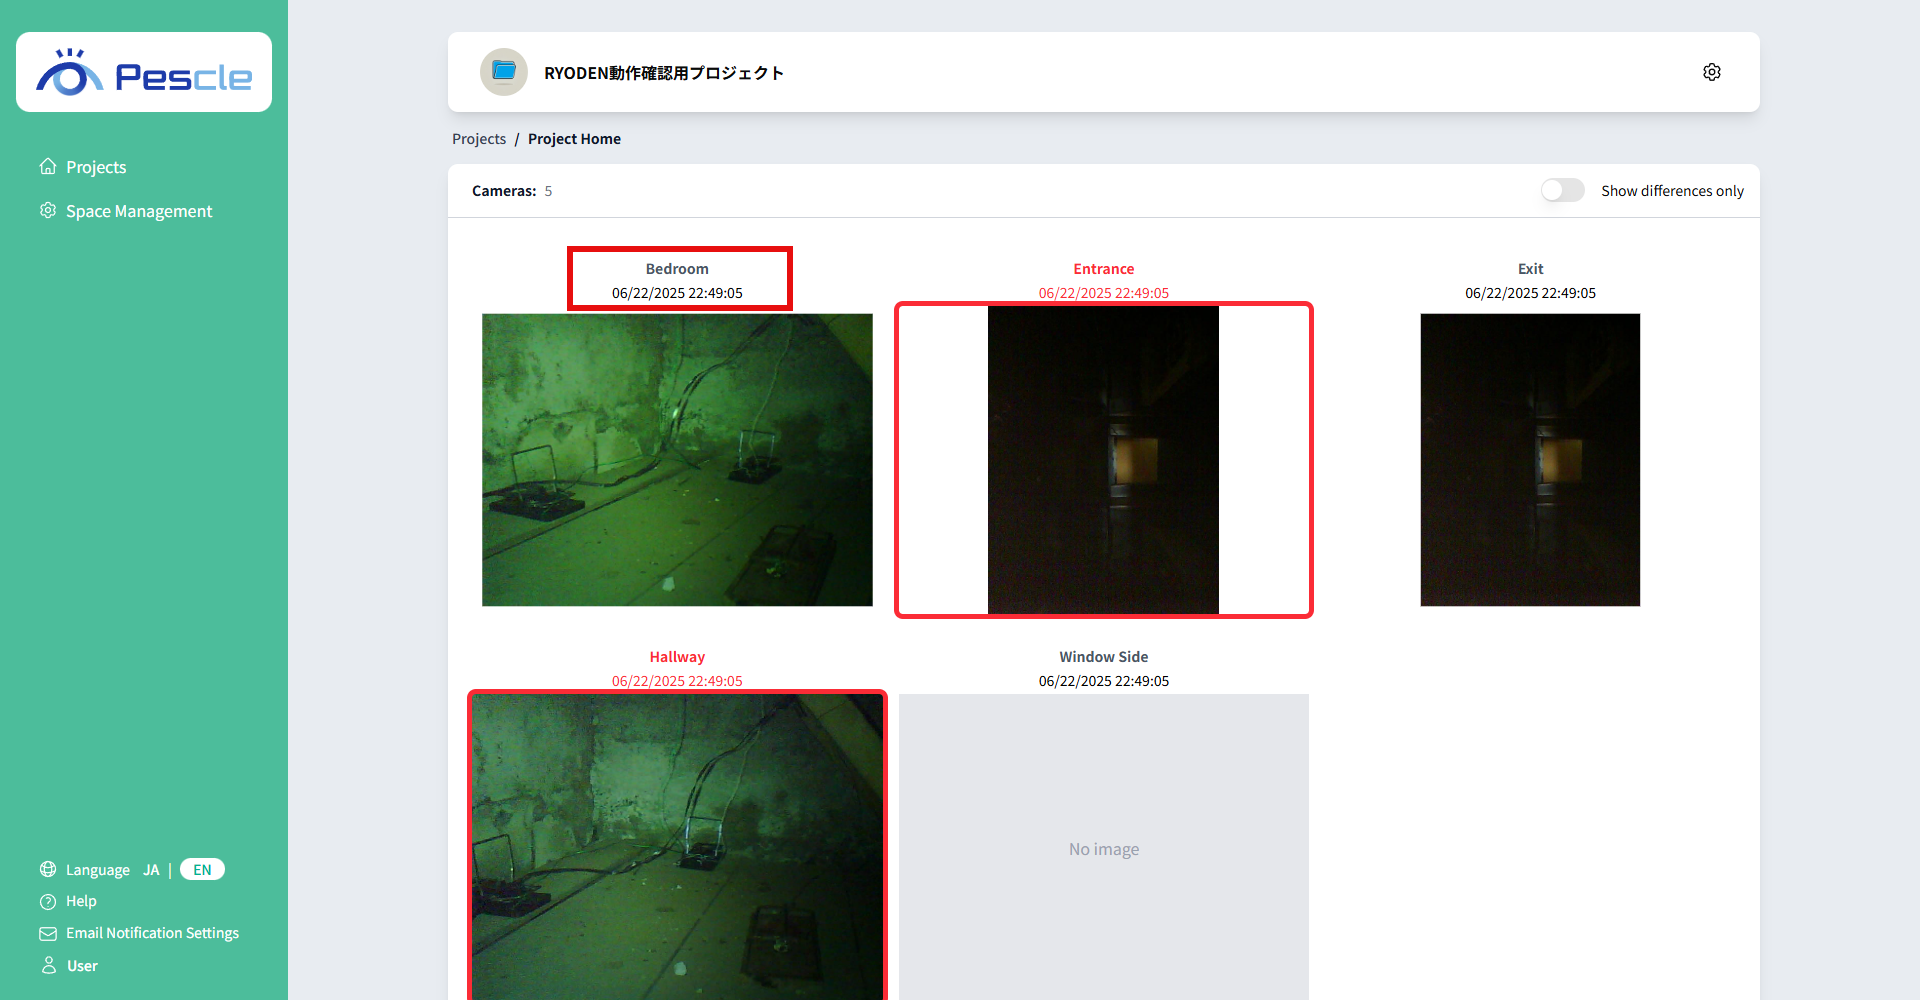Open the Entrance camera snapshot

pos(1103,459)
